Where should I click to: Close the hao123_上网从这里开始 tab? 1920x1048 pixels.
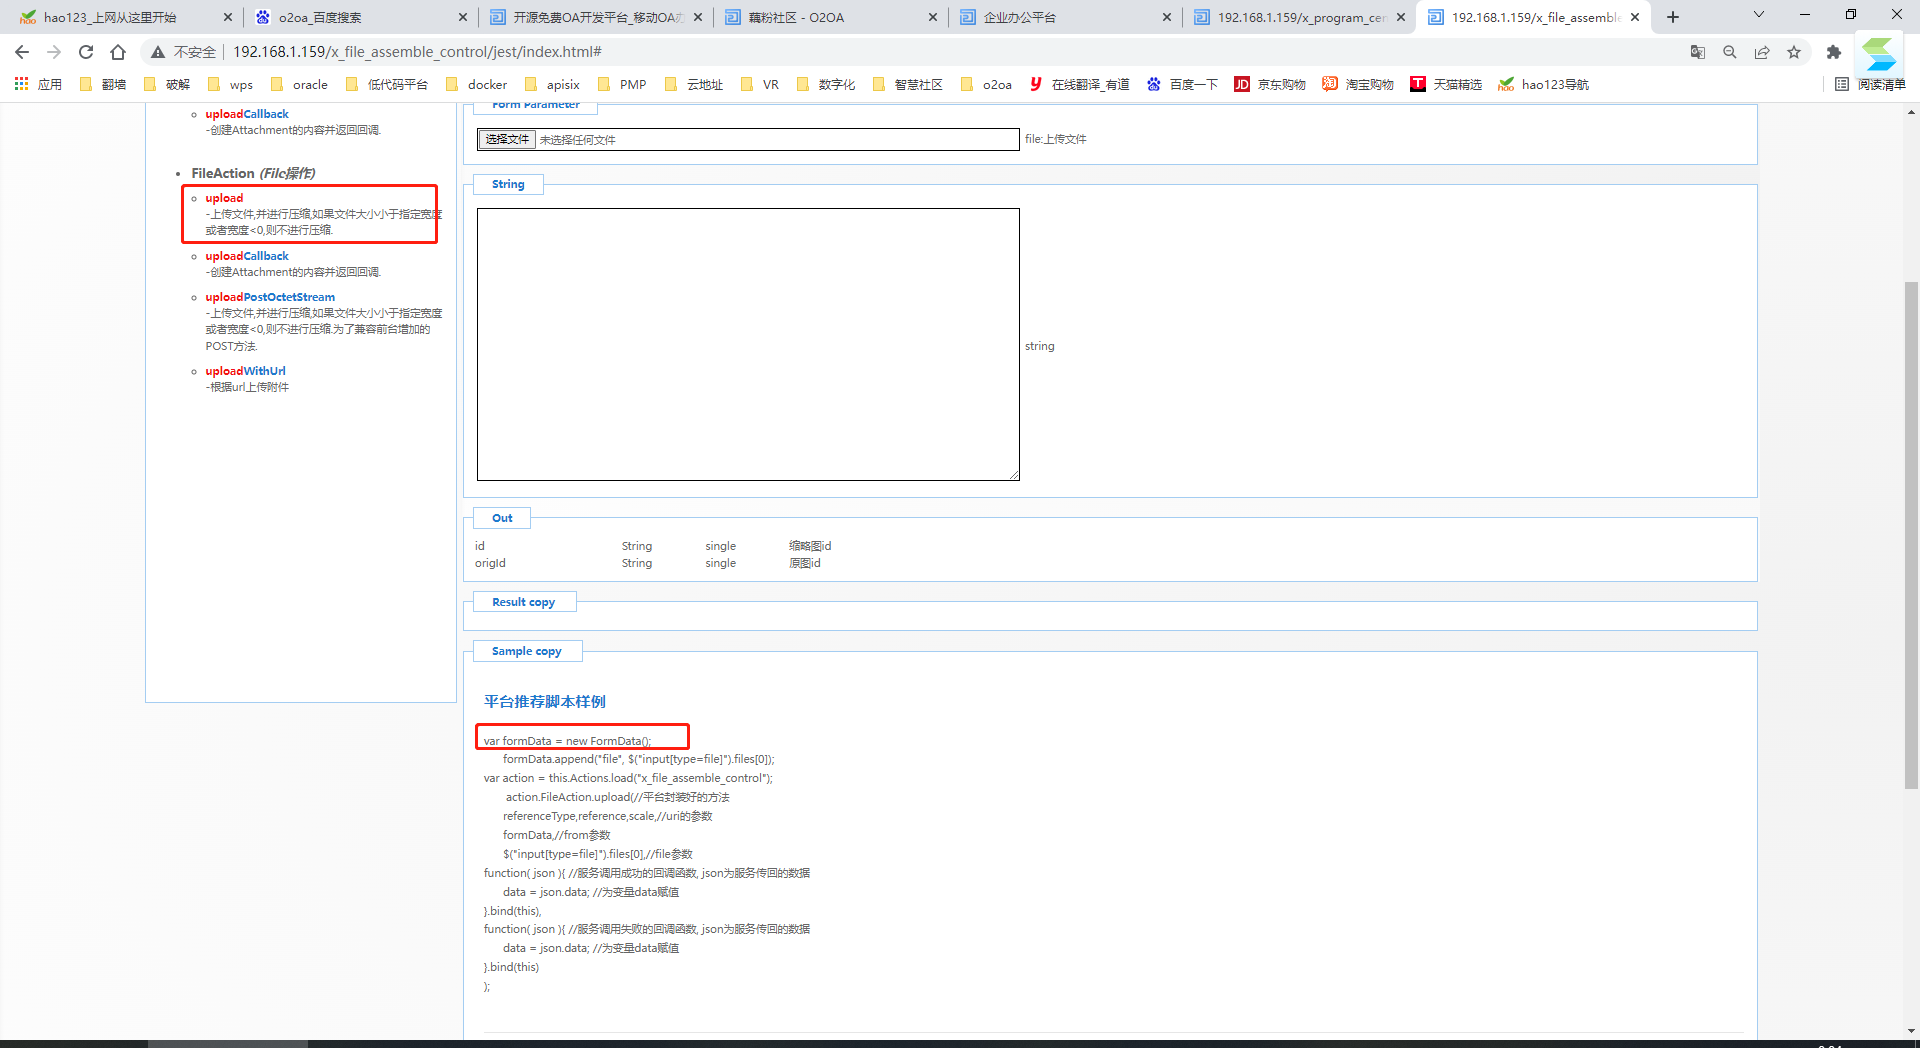pyautogui.click(x=228, y=17)
